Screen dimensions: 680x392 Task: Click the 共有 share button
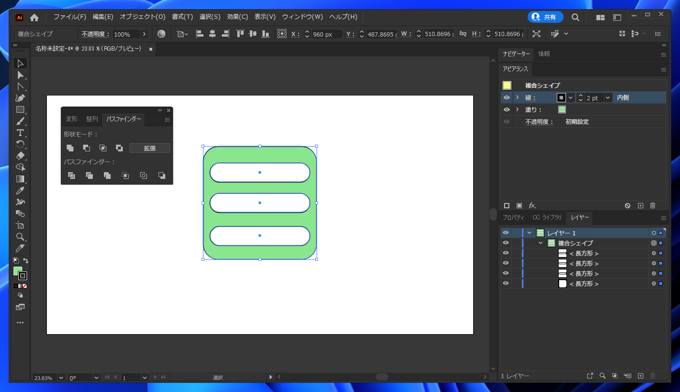pyautogui.click(x=546, y=17)
